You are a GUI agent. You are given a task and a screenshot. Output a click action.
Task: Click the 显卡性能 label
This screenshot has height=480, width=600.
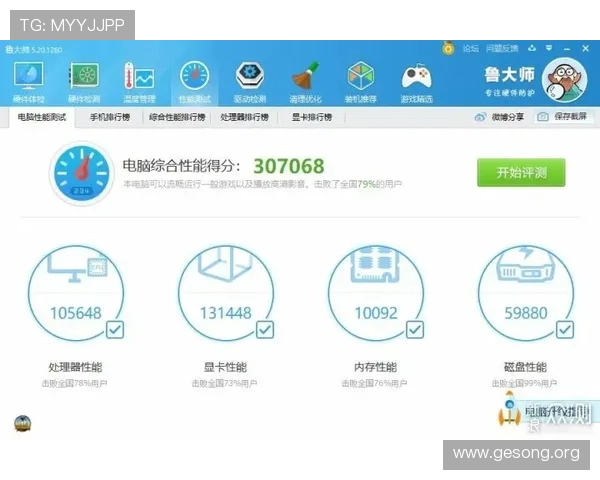[225, 367]
